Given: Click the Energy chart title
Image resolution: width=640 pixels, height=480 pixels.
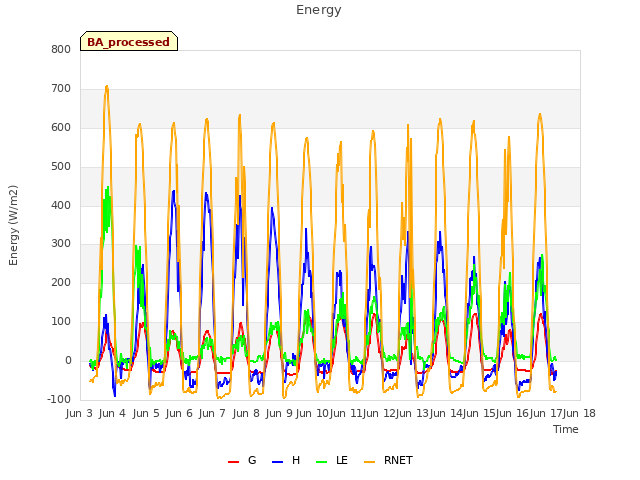Looking at the screenshot, I should (x=319, y=10).
